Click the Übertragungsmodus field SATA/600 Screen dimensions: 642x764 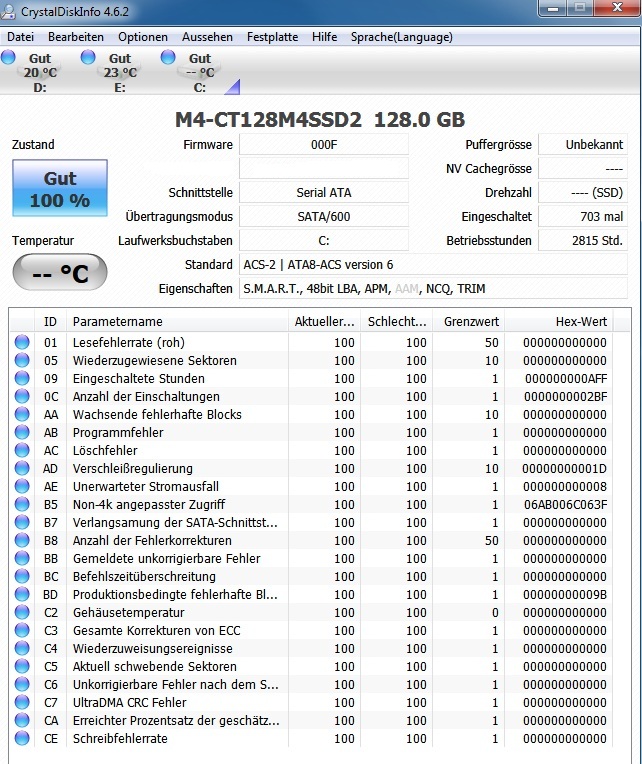click(x=324, y=216)
